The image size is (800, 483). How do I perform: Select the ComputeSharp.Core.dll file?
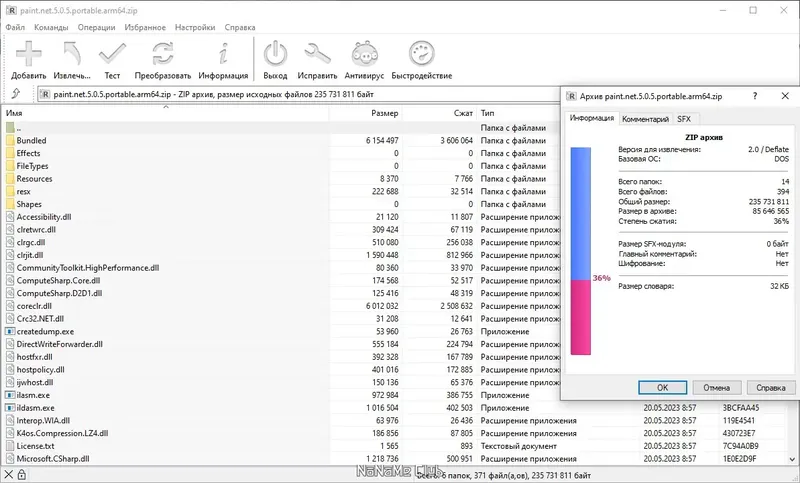(58, 281)
